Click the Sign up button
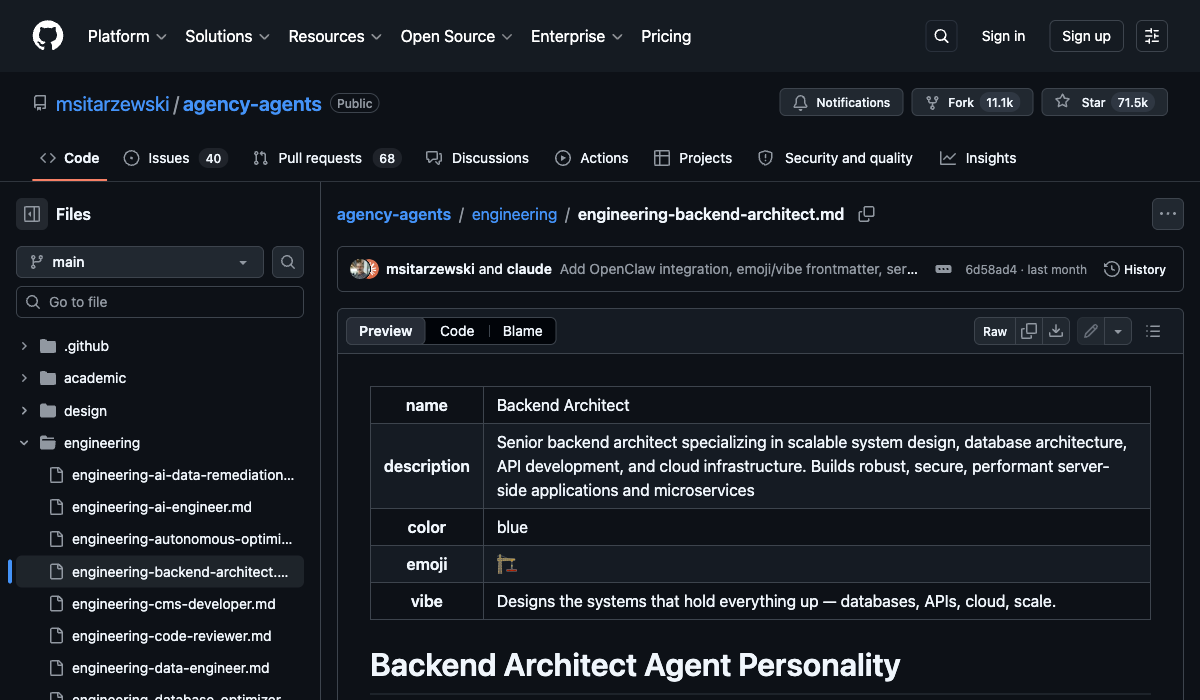This screenshot has width=1200, height=700. (1086, 36)
